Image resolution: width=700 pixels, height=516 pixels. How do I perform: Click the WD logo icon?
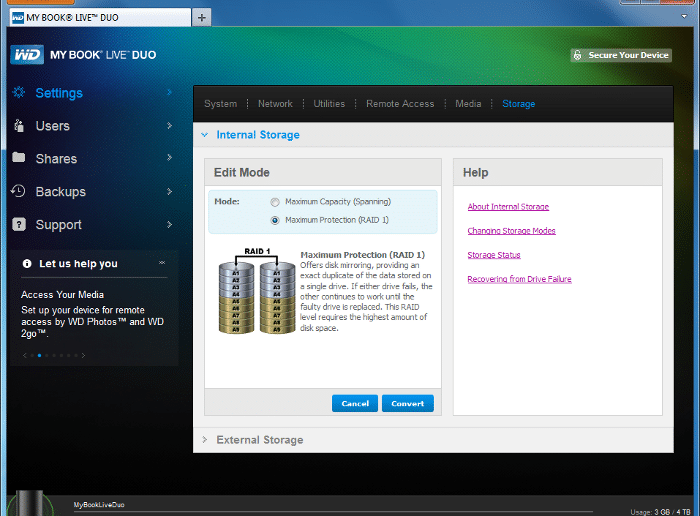[x=27, y=54]
